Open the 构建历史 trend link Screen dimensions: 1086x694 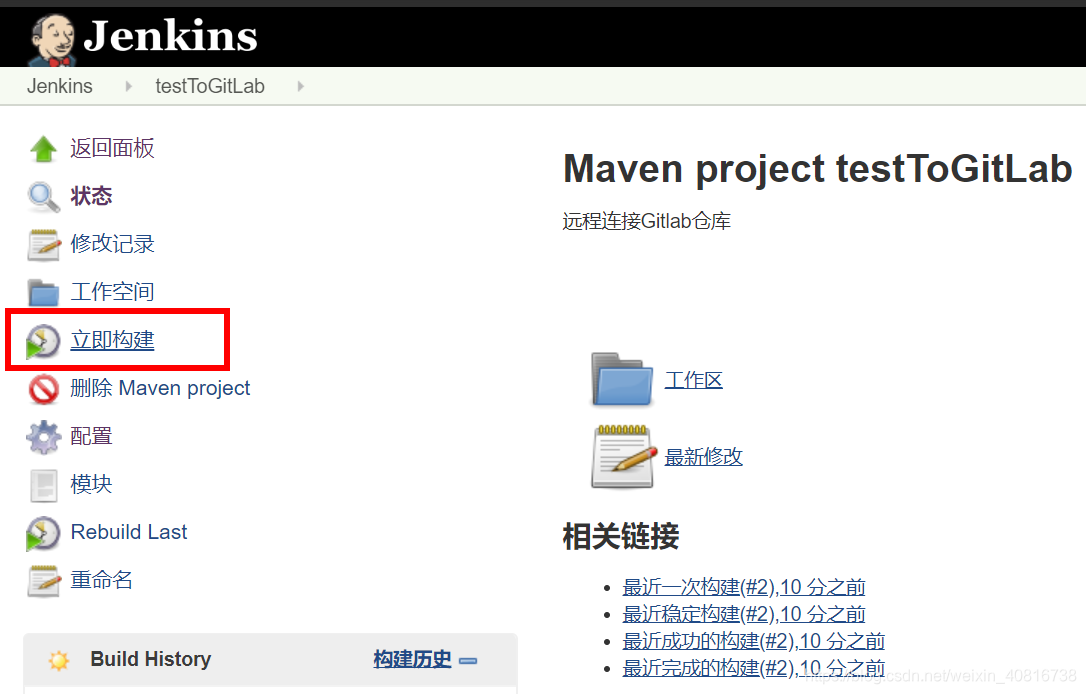point(413,659)
